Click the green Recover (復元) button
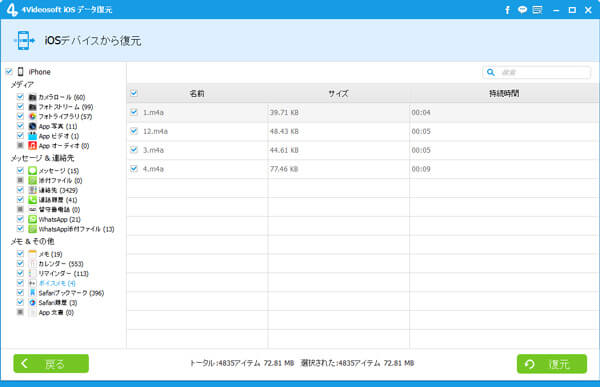The width and height of the screenshot is (600, 387). coord(551,364)
